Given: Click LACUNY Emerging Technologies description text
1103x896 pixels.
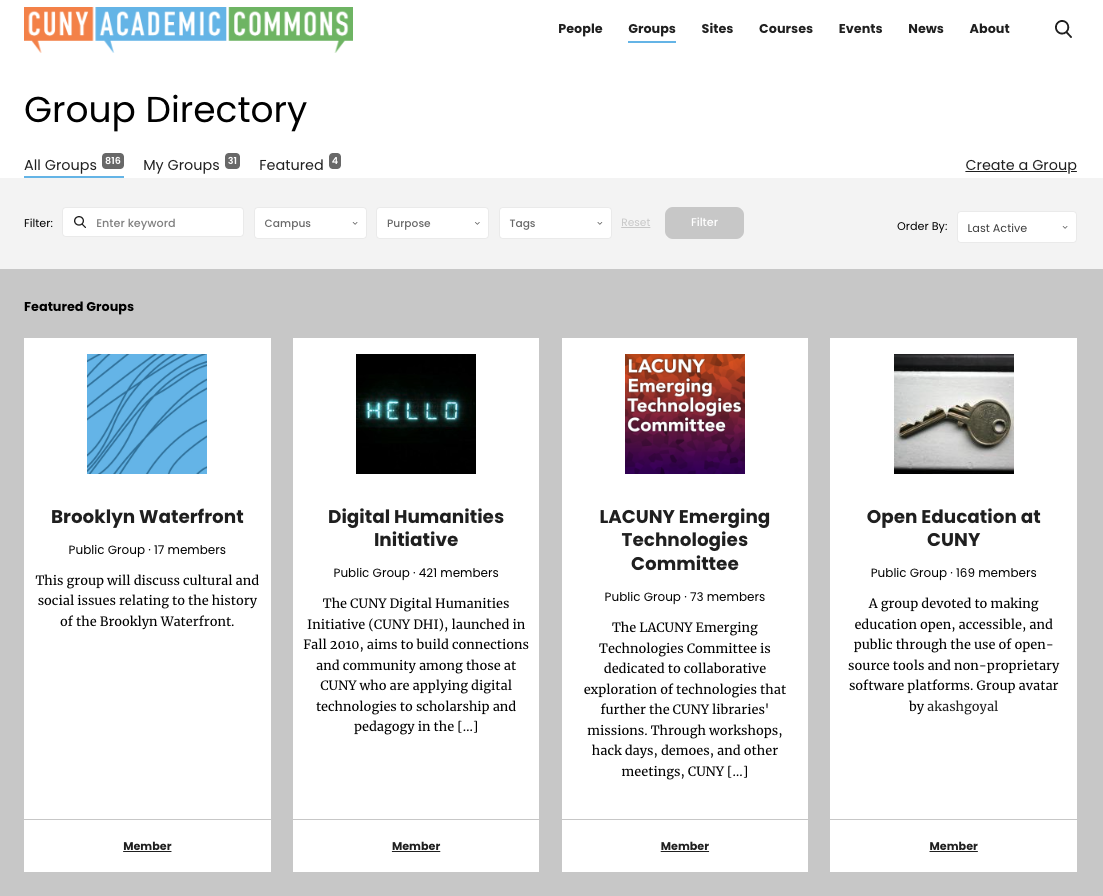Looking at the screenshot, I should click(684, 699).
